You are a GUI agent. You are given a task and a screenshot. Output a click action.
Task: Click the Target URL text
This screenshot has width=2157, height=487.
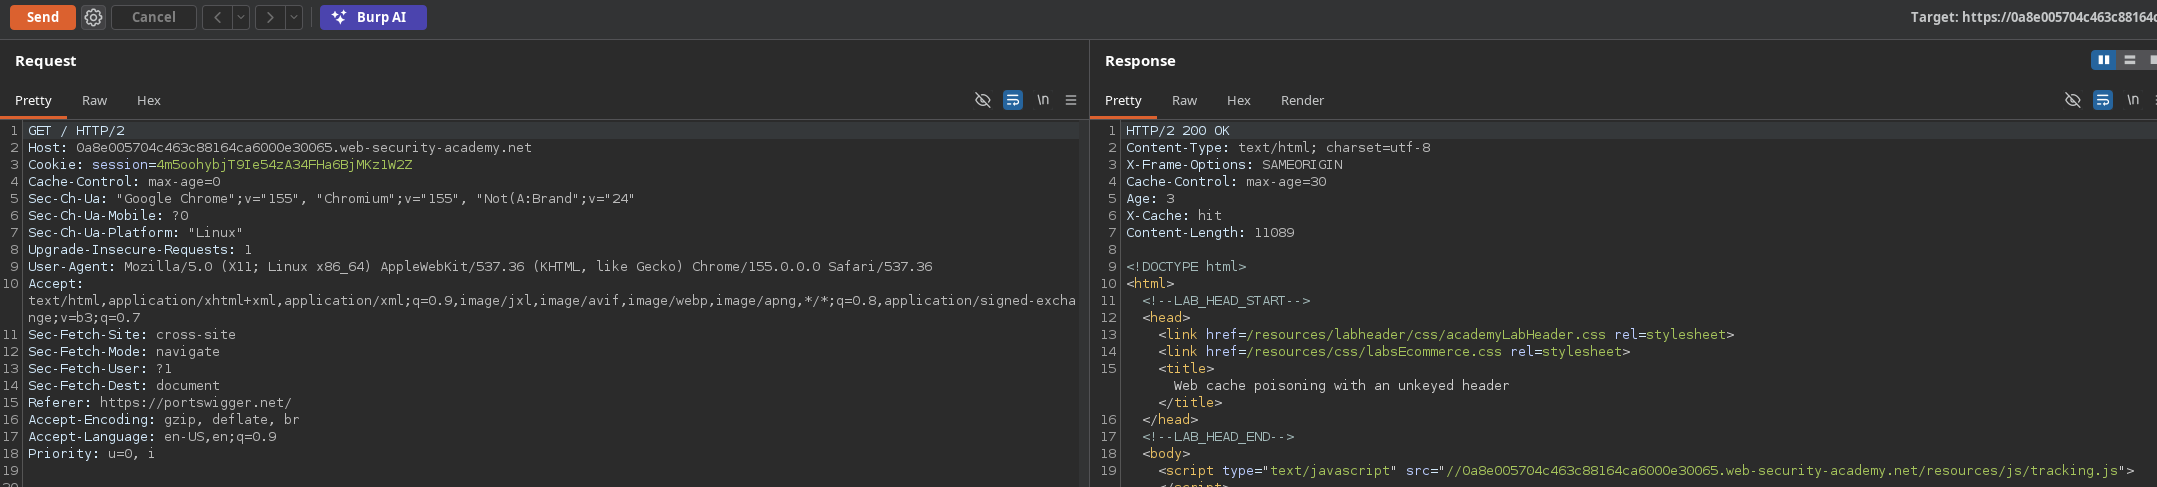click(2033, 17)
